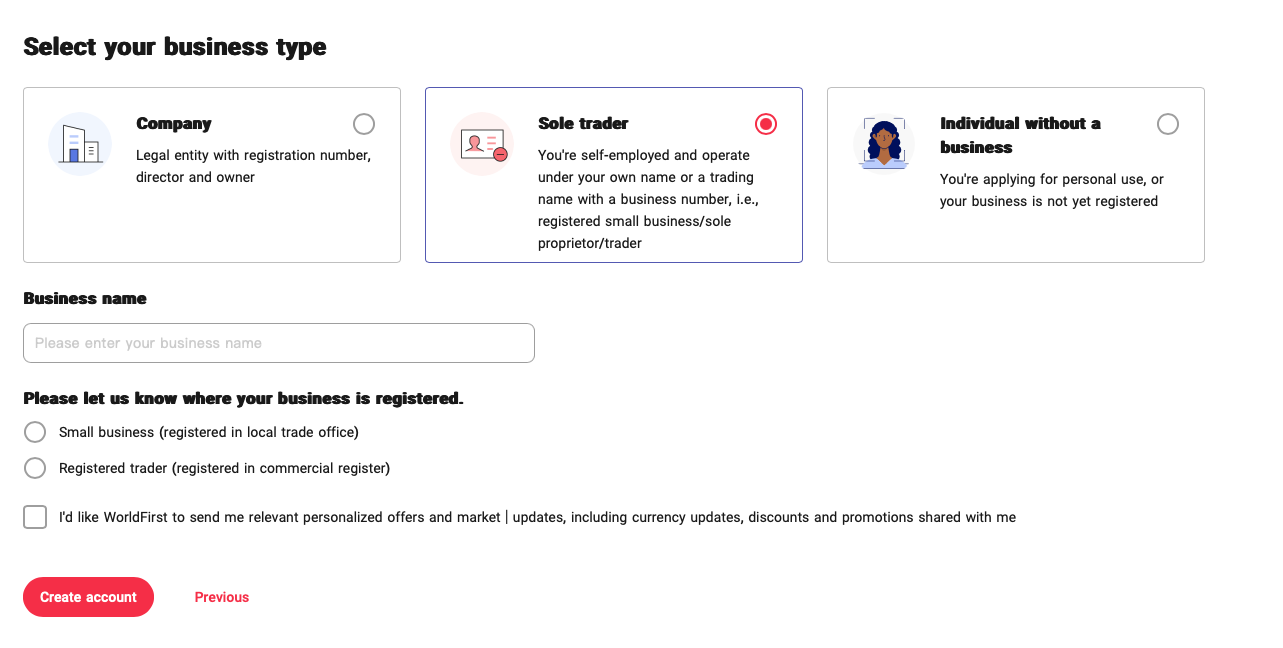Click the 'Company' card title text
This screenshot has height=648, width=1283.
174,124
